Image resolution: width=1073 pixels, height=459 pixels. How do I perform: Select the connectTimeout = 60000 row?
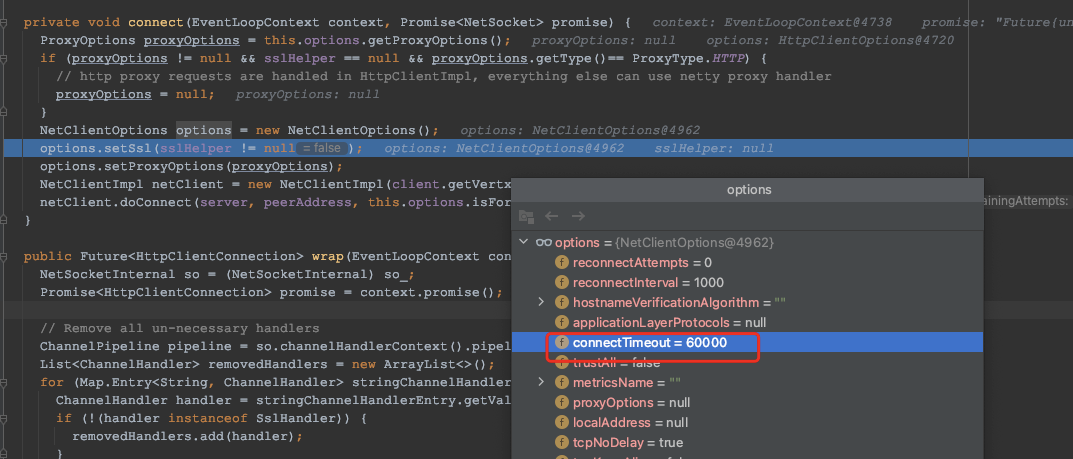pos(747,342)
